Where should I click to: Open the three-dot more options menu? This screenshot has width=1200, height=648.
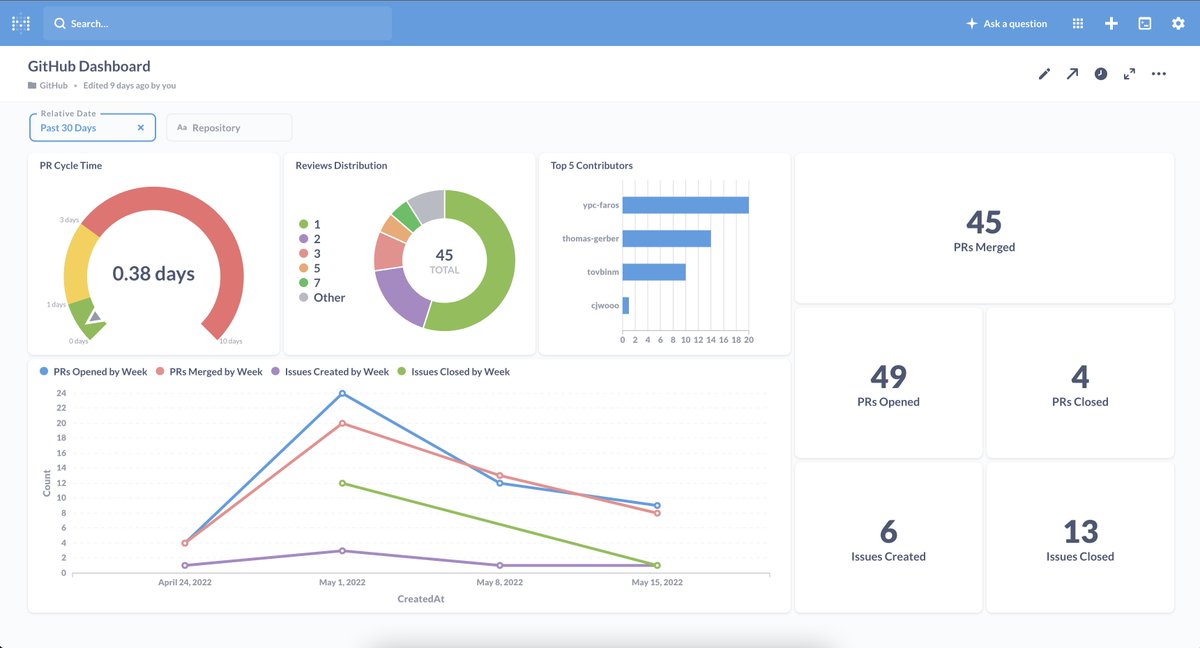[1159, 73]
